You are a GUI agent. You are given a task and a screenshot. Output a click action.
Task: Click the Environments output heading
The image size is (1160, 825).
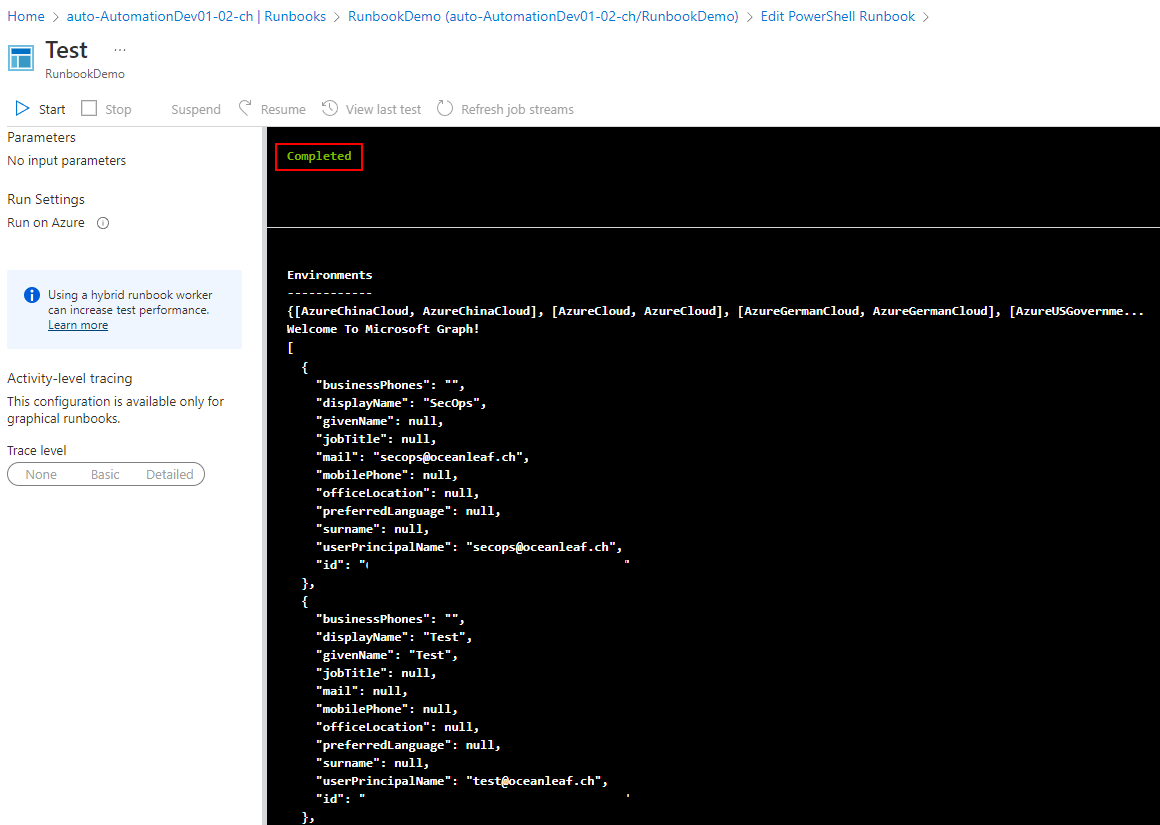point(330,275)
